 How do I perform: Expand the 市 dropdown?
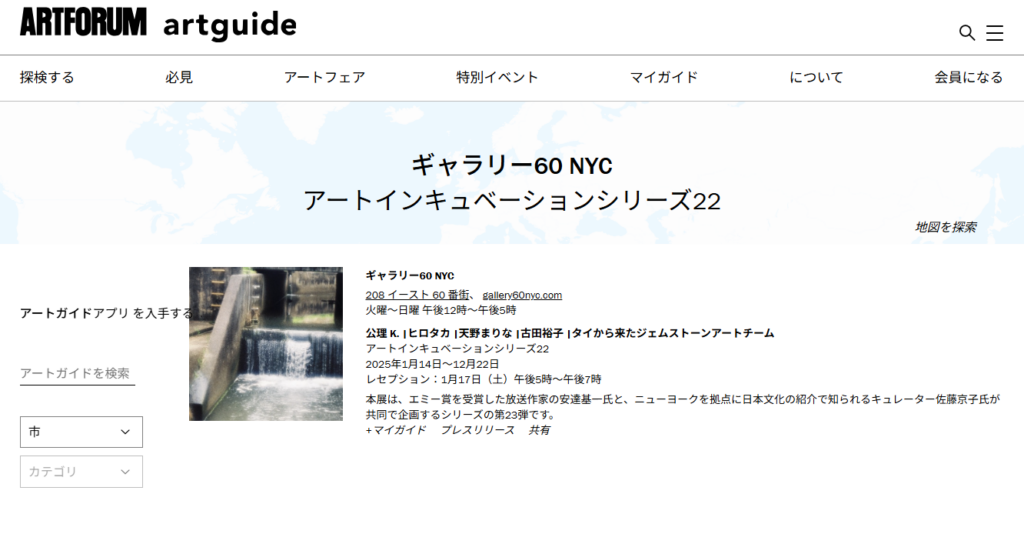coord(81,432)
